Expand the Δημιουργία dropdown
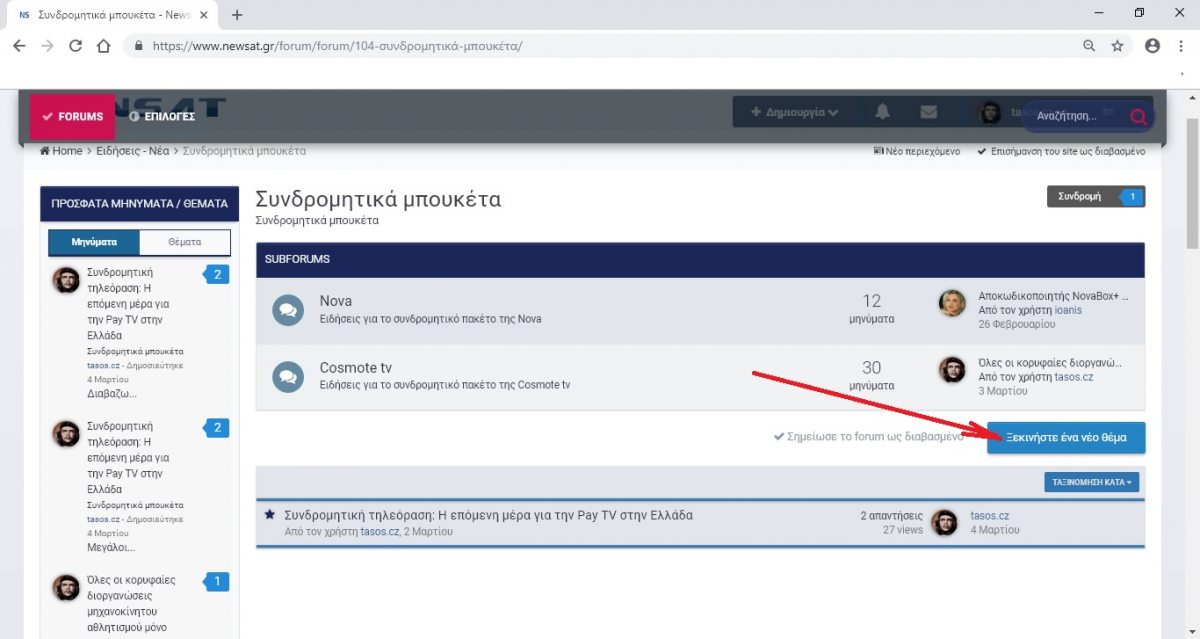 (x=795, y=112)
